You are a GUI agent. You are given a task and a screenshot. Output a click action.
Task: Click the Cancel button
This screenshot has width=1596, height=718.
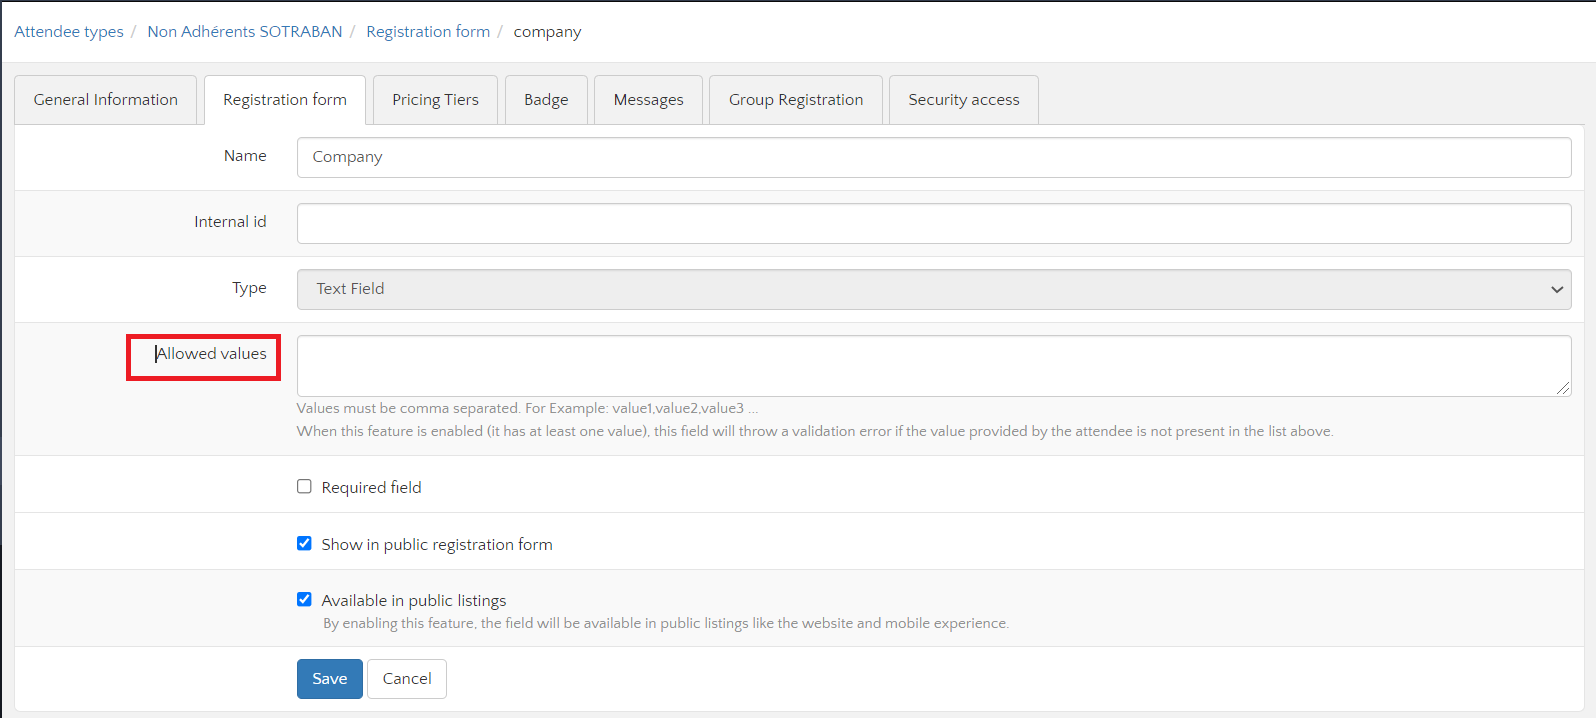point(407,679)
